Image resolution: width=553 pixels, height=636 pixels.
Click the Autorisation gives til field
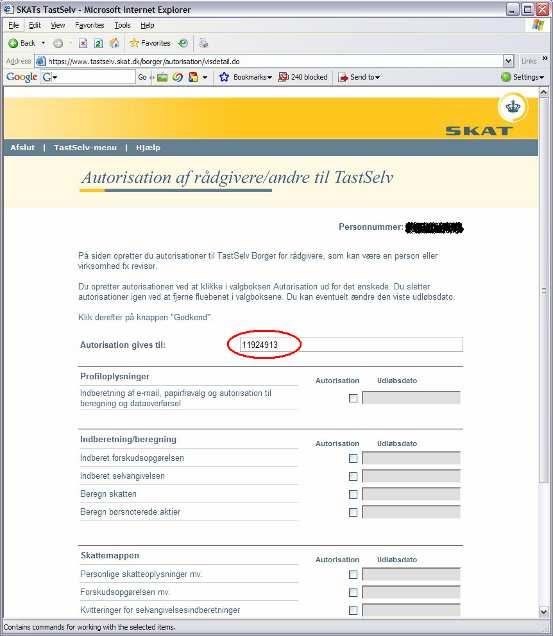coord(351,345)
